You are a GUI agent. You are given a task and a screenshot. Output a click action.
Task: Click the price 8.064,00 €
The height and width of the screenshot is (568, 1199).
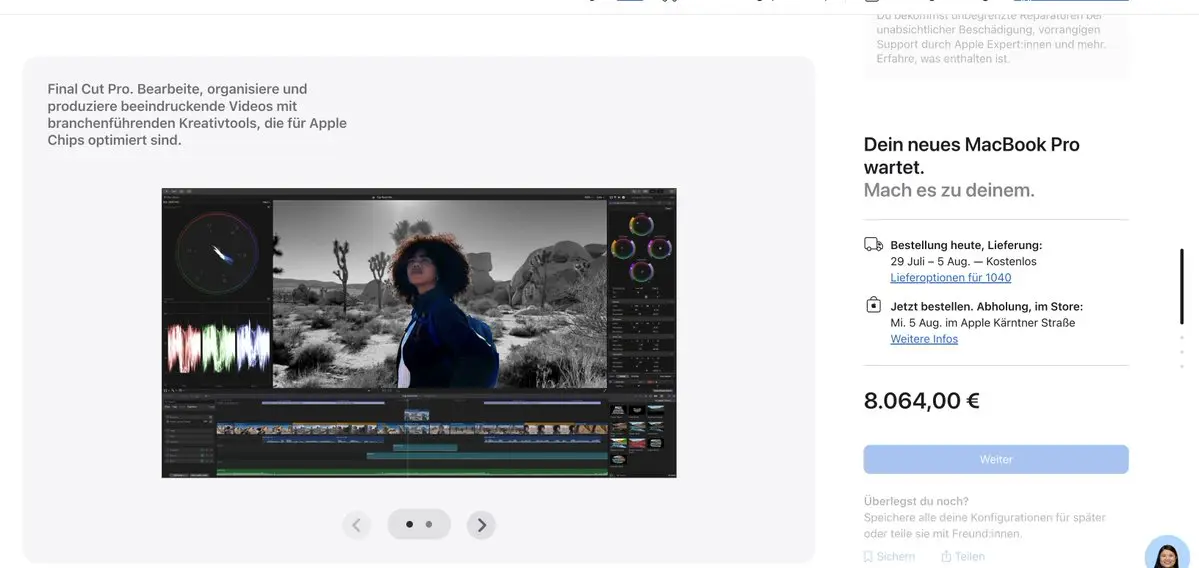(921, 401)
